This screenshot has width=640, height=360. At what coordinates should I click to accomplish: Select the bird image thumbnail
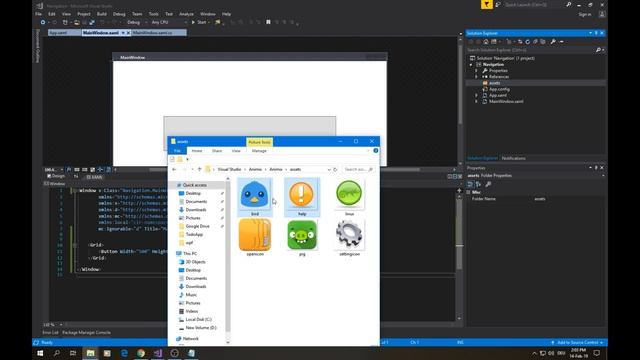pos(255,197)
